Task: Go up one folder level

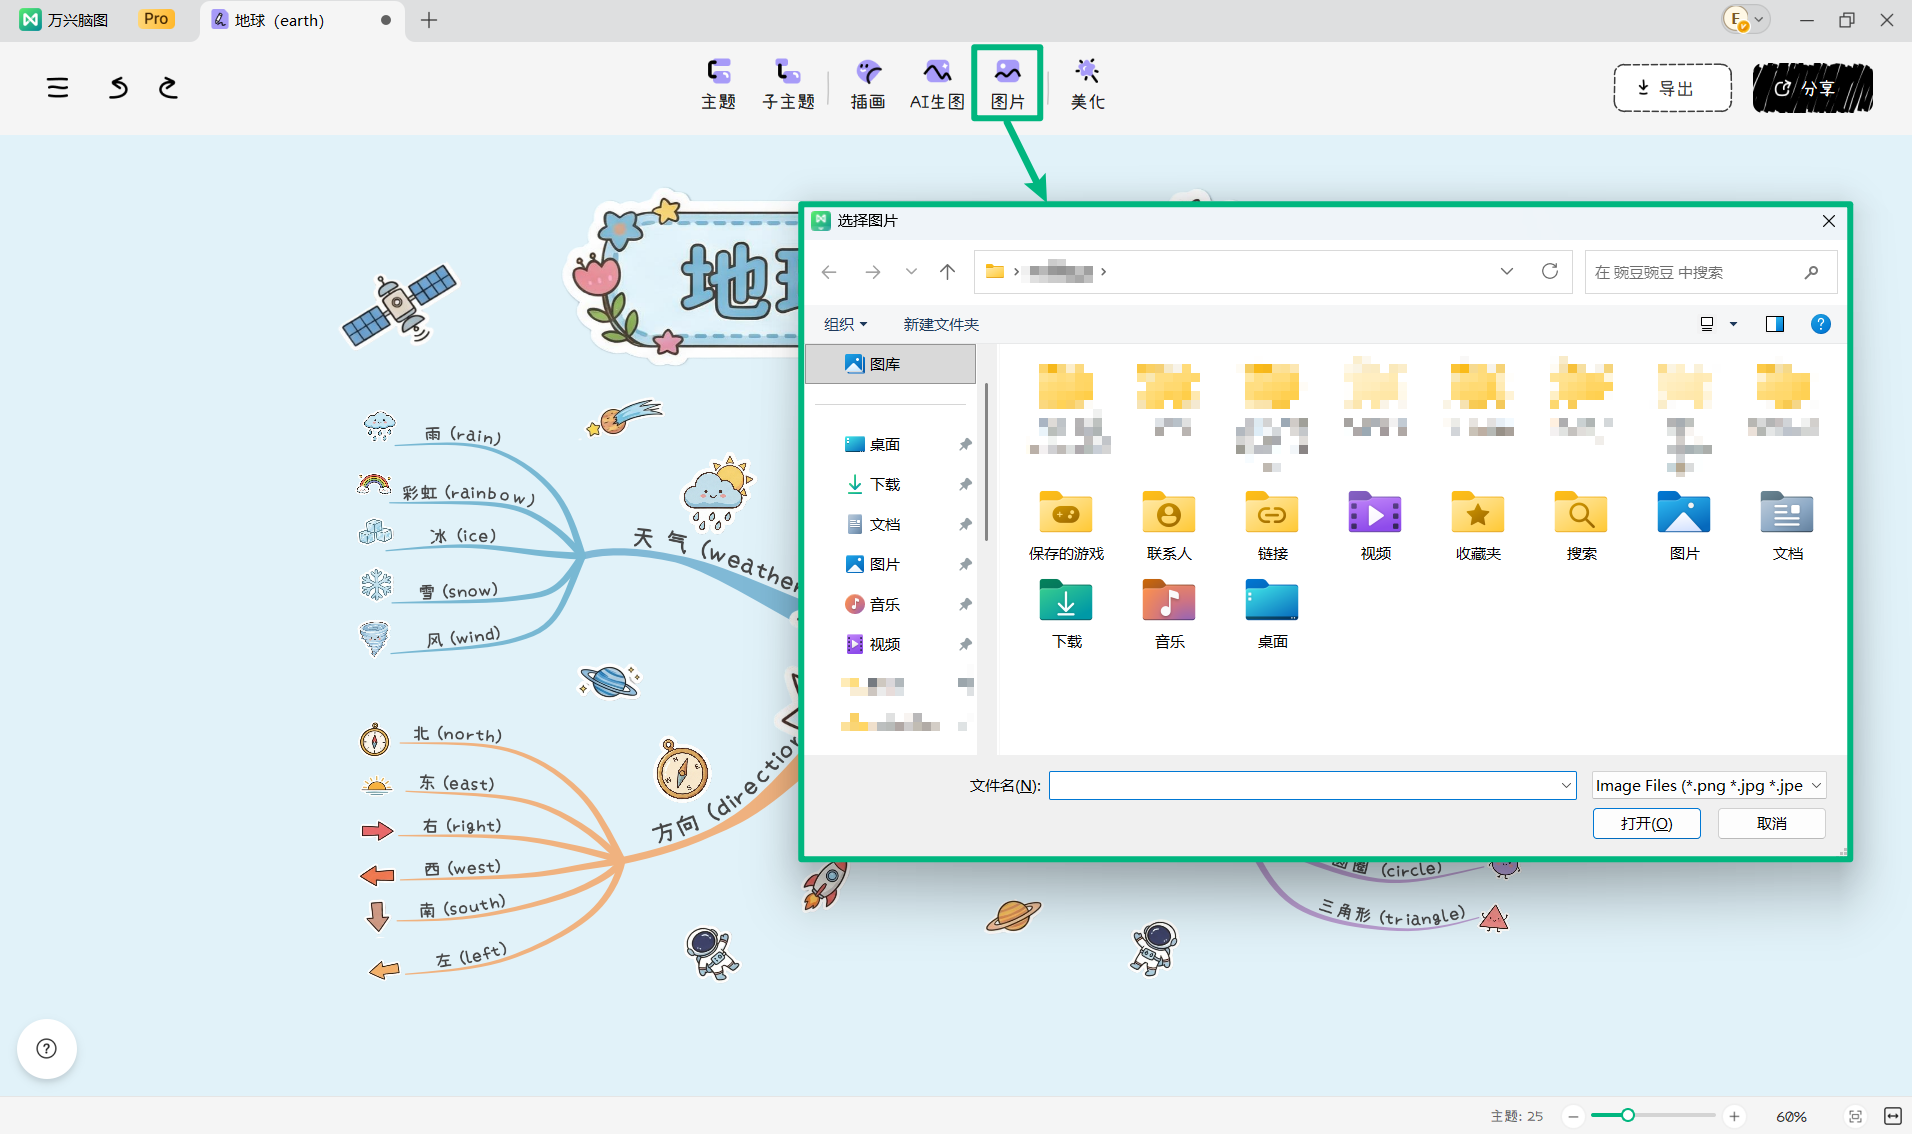Action: (948, 272)
